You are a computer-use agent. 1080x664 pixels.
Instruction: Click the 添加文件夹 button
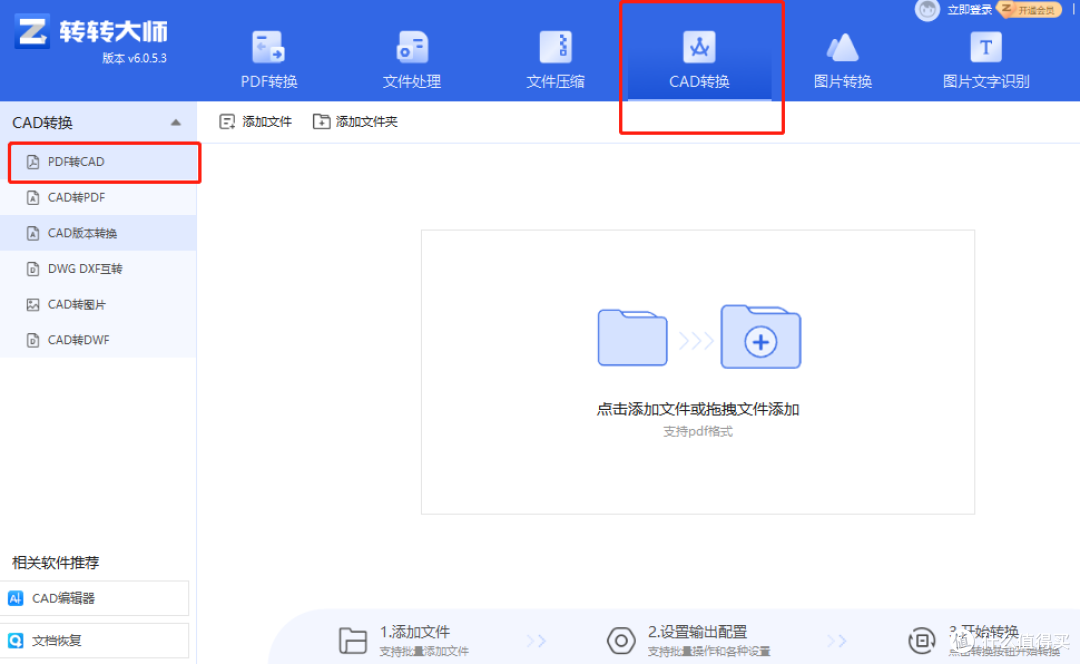pos(355,122)
